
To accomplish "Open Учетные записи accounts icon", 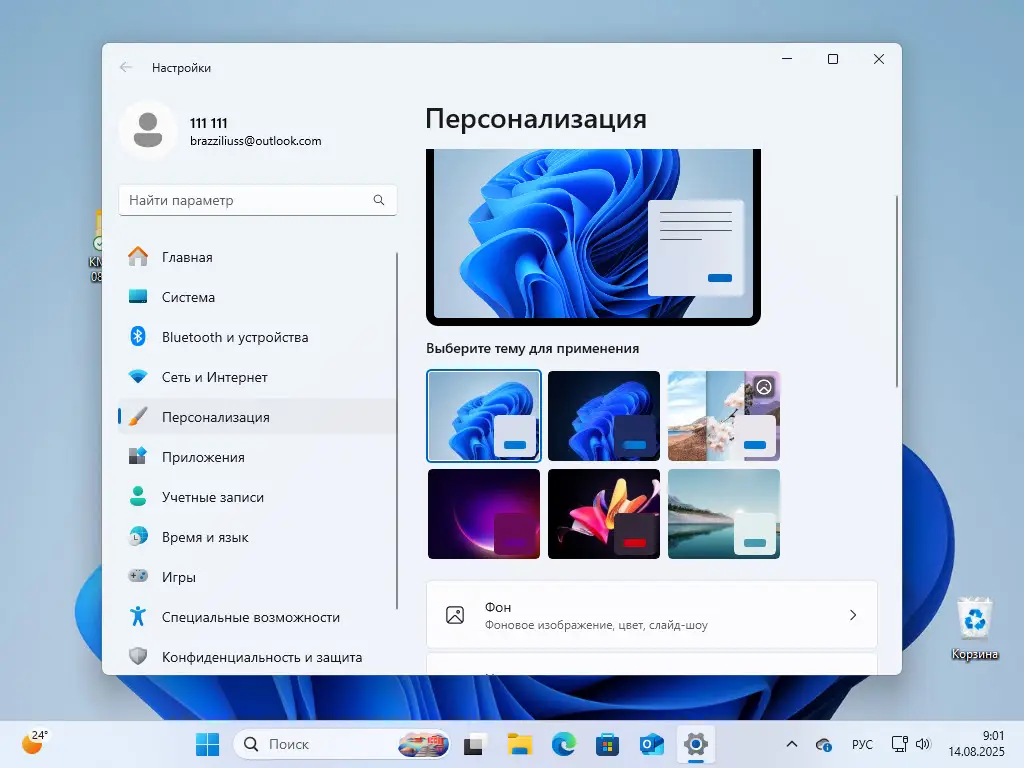I will 139,497.
